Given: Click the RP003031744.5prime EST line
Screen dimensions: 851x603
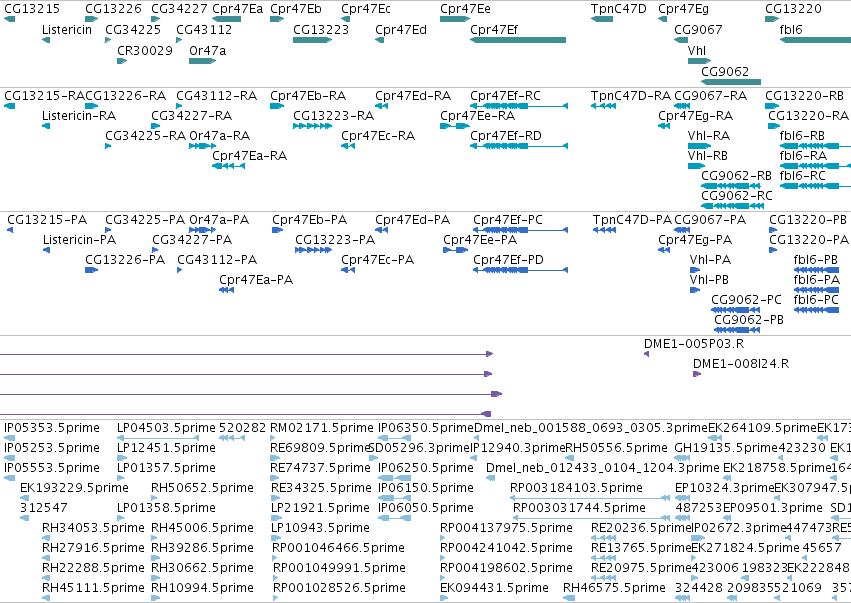Looking at the screenshot, I should coord(591,518).
